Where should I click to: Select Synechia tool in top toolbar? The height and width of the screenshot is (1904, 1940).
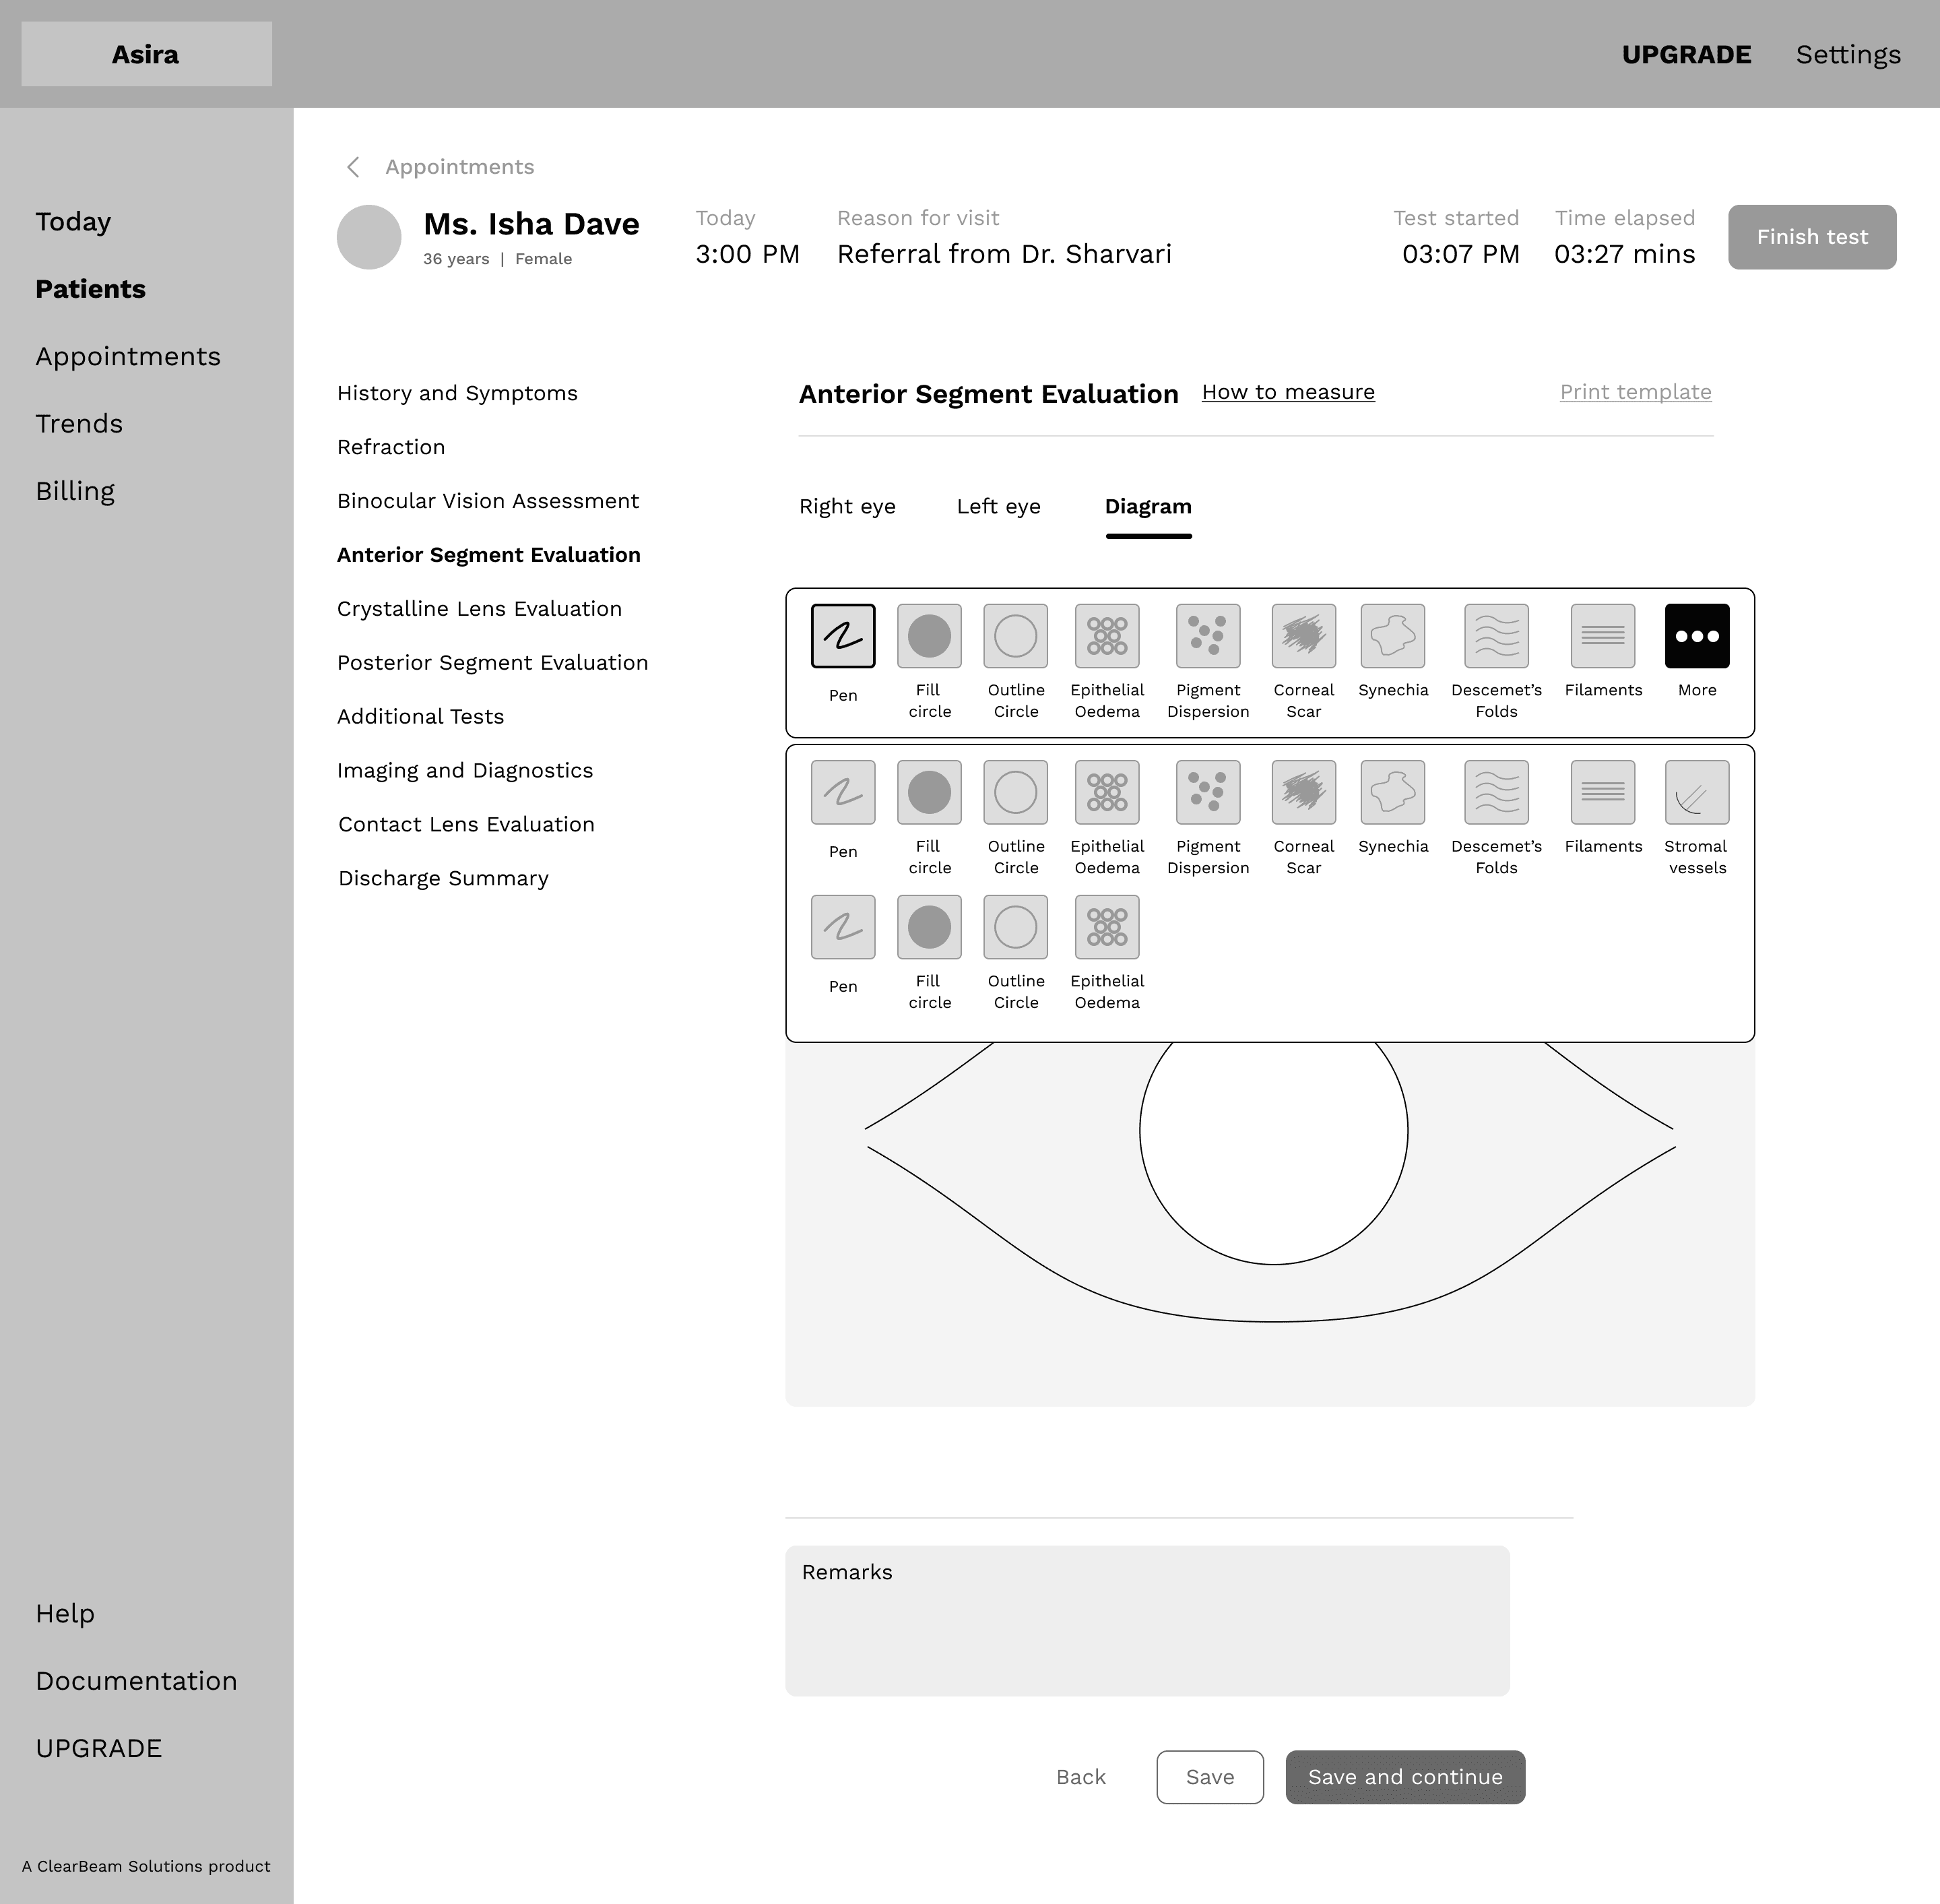1392,636
